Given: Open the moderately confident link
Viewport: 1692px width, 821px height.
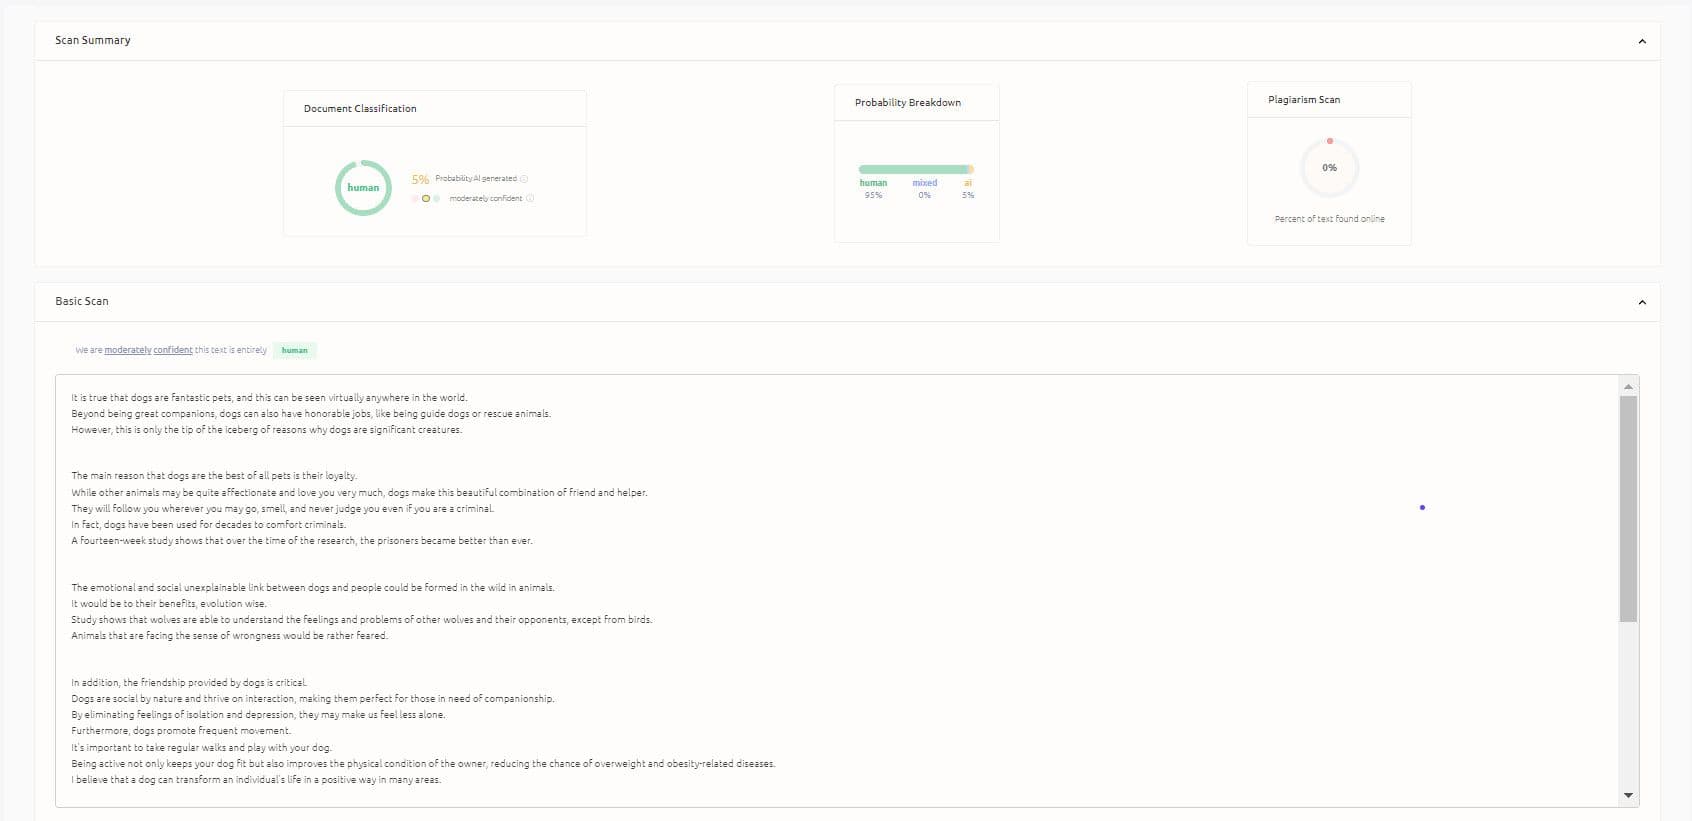Looking at the screenshot, I should (148, 350).
